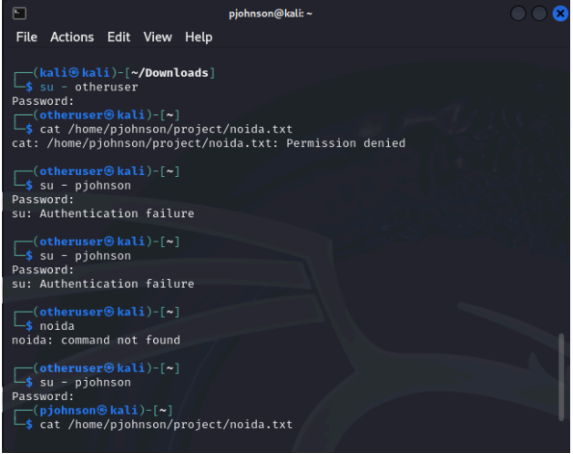Click the 'noida: command not found' line
Screen dimensions: 573x454
pyautogui.click(x=96, y=340)
